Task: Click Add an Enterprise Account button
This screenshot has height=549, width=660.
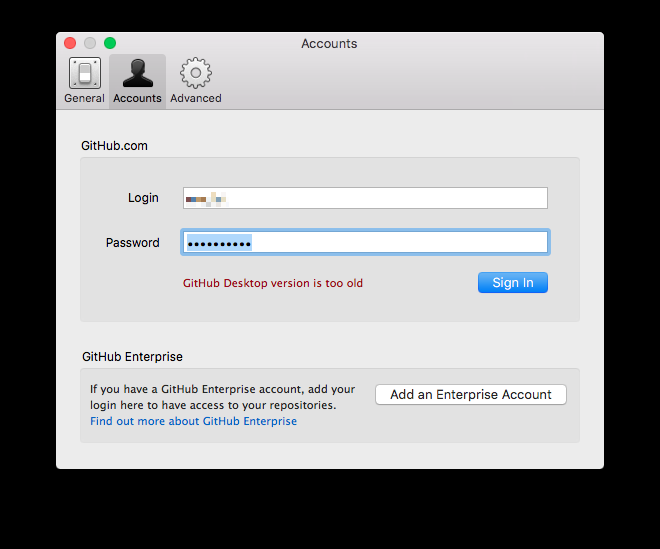Action: click(471, 394)
